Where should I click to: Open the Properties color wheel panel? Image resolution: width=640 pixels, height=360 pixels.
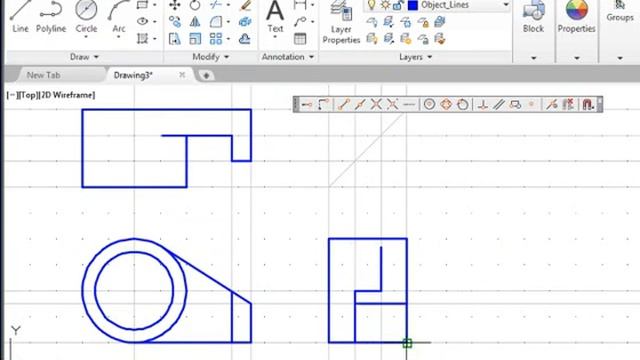576,17
